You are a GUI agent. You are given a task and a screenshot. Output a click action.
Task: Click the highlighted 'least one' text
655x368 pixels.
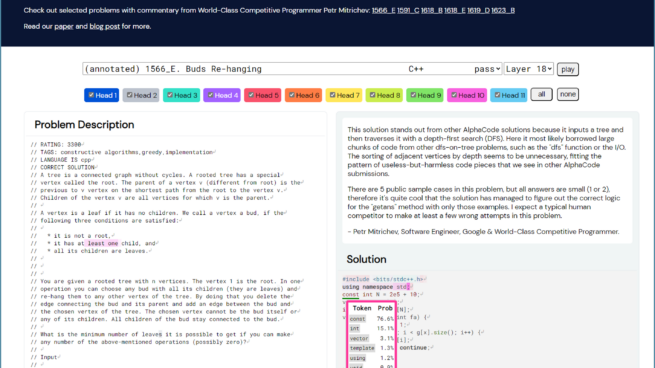point(103,243)
